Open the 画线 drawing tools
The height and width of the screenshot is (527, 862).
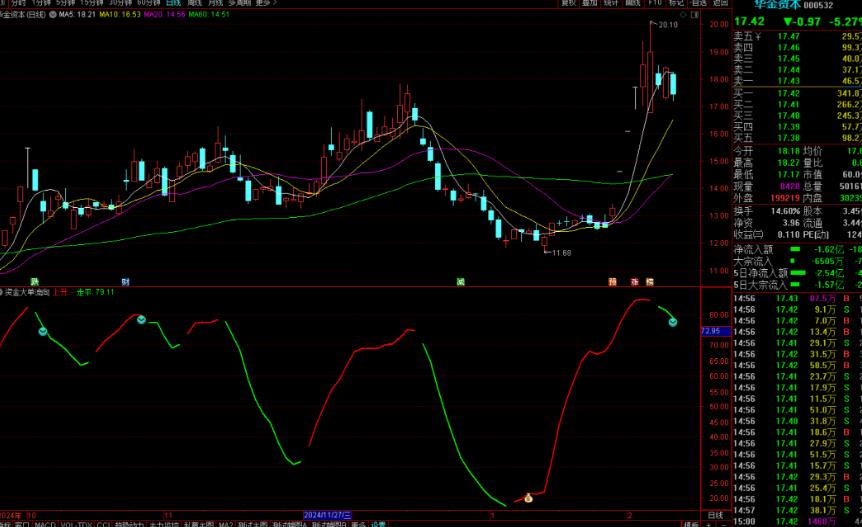[633, 3]
